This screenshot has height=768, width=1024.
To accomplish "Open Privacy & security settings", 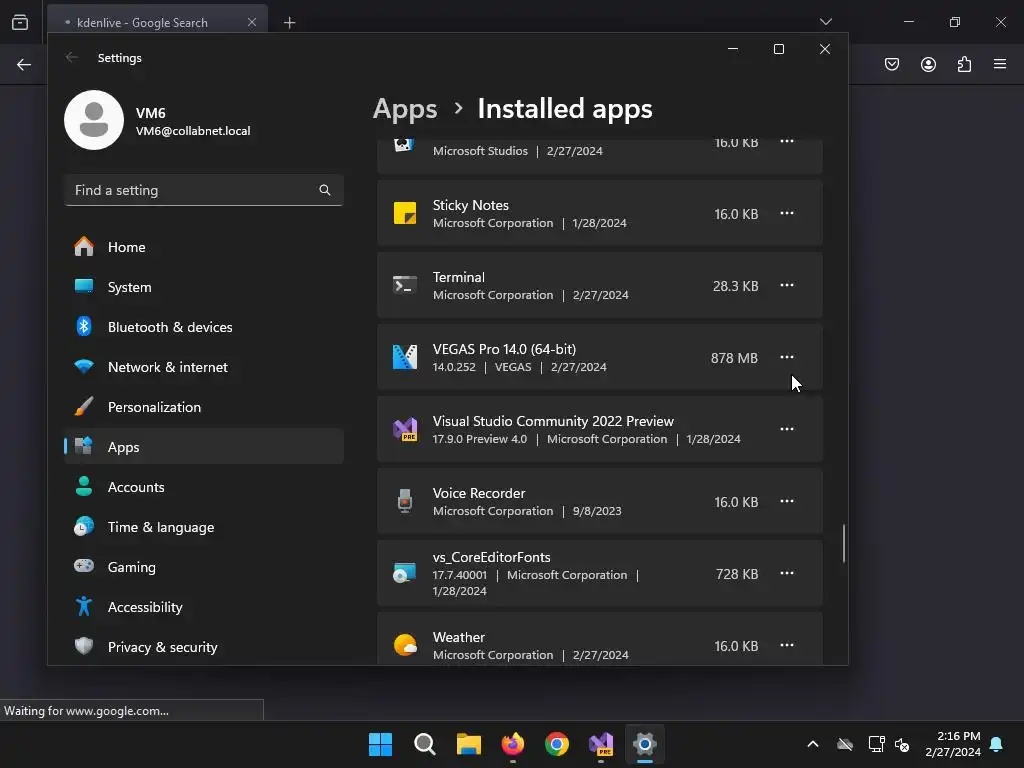I will pyautogui.click(x=204, y=647).
